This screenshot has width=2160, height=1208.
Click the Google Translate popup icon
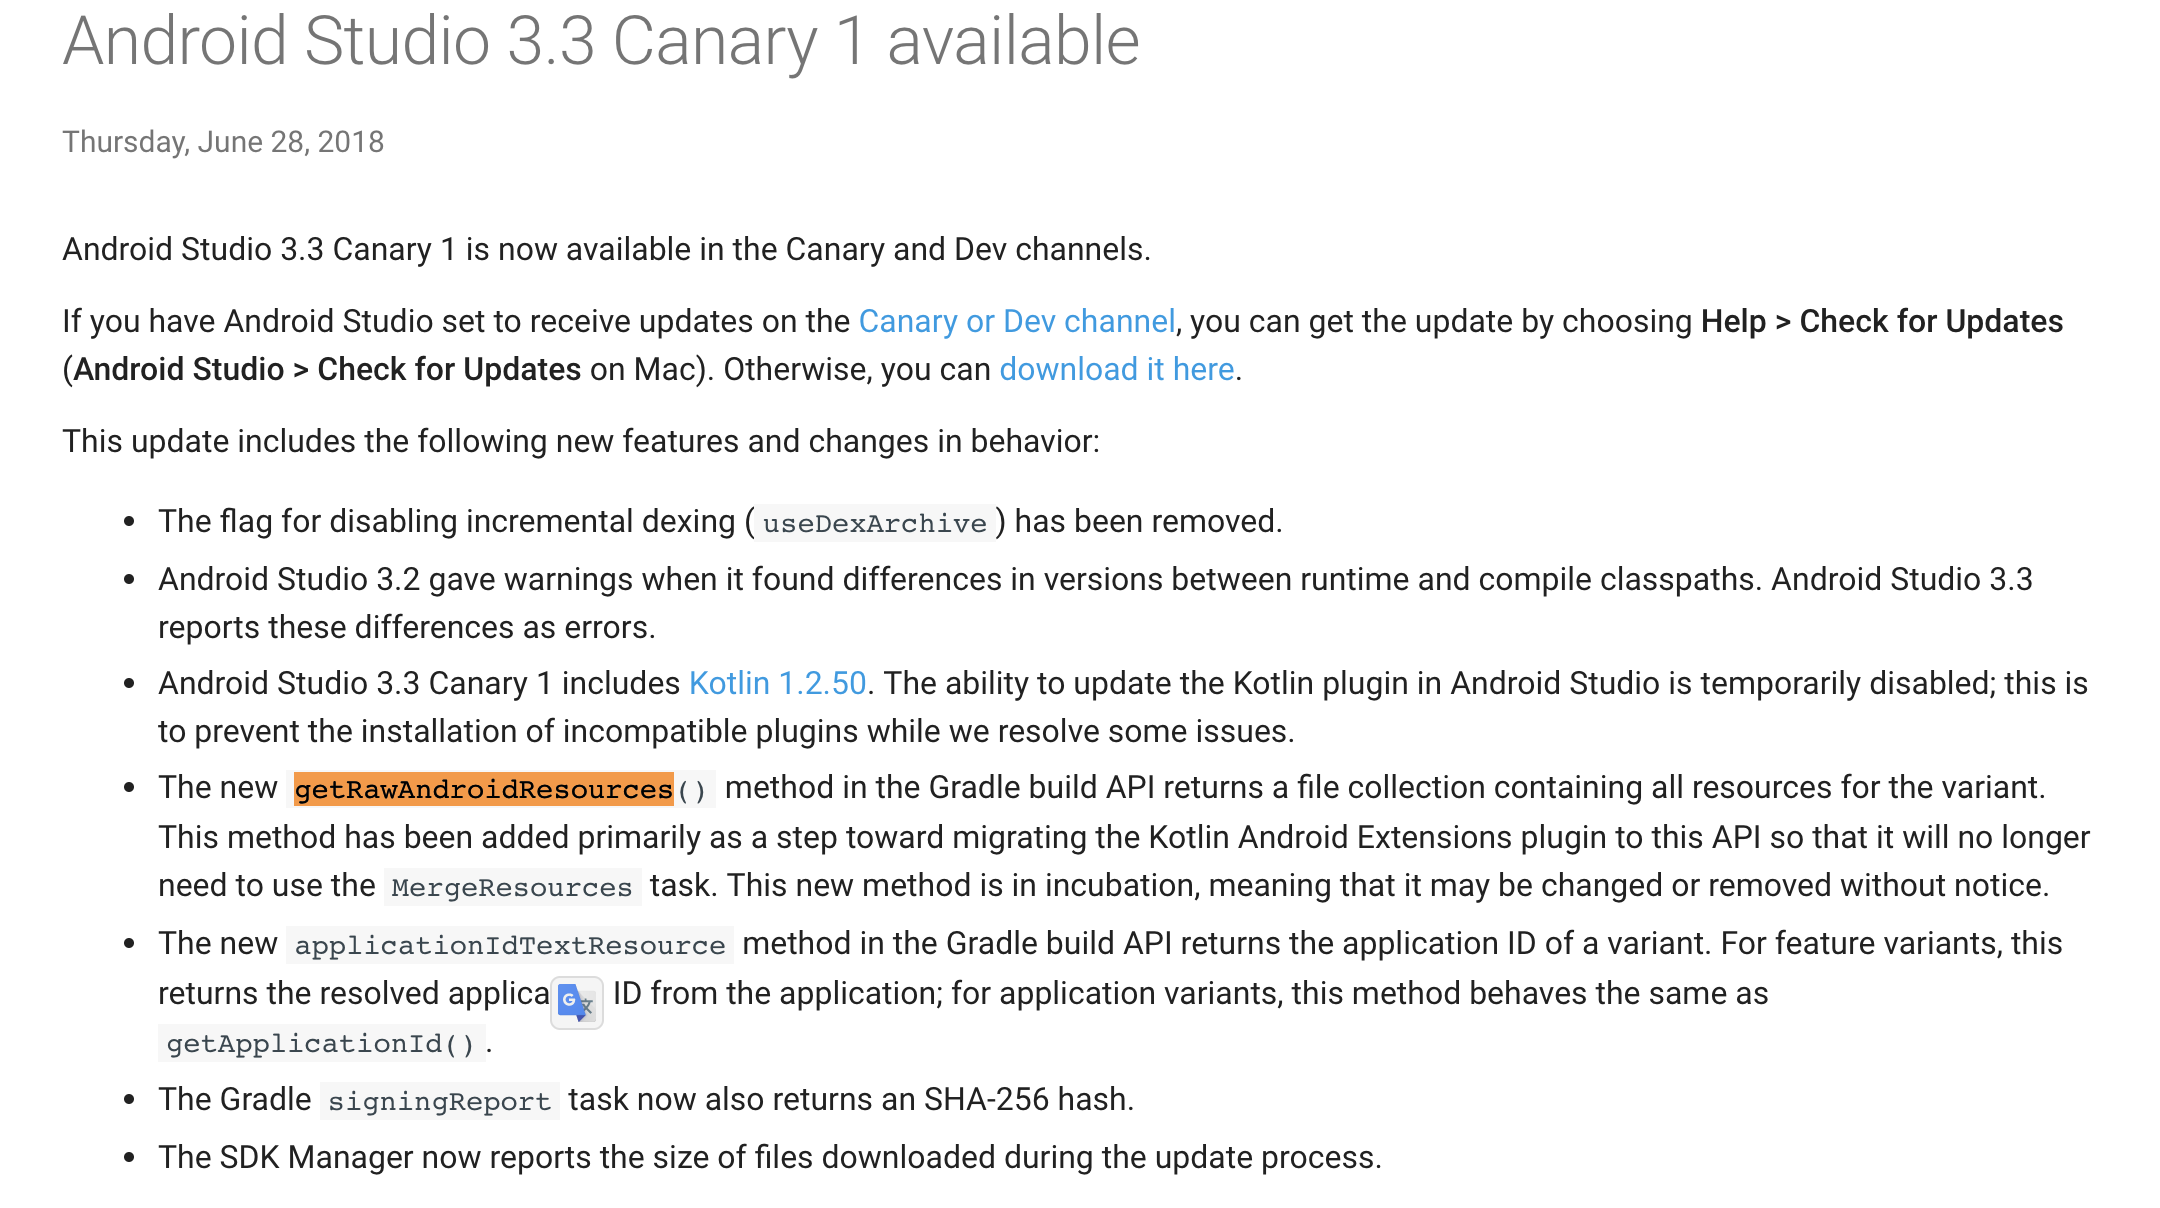pyautogui.click(x=577, y=1002)
